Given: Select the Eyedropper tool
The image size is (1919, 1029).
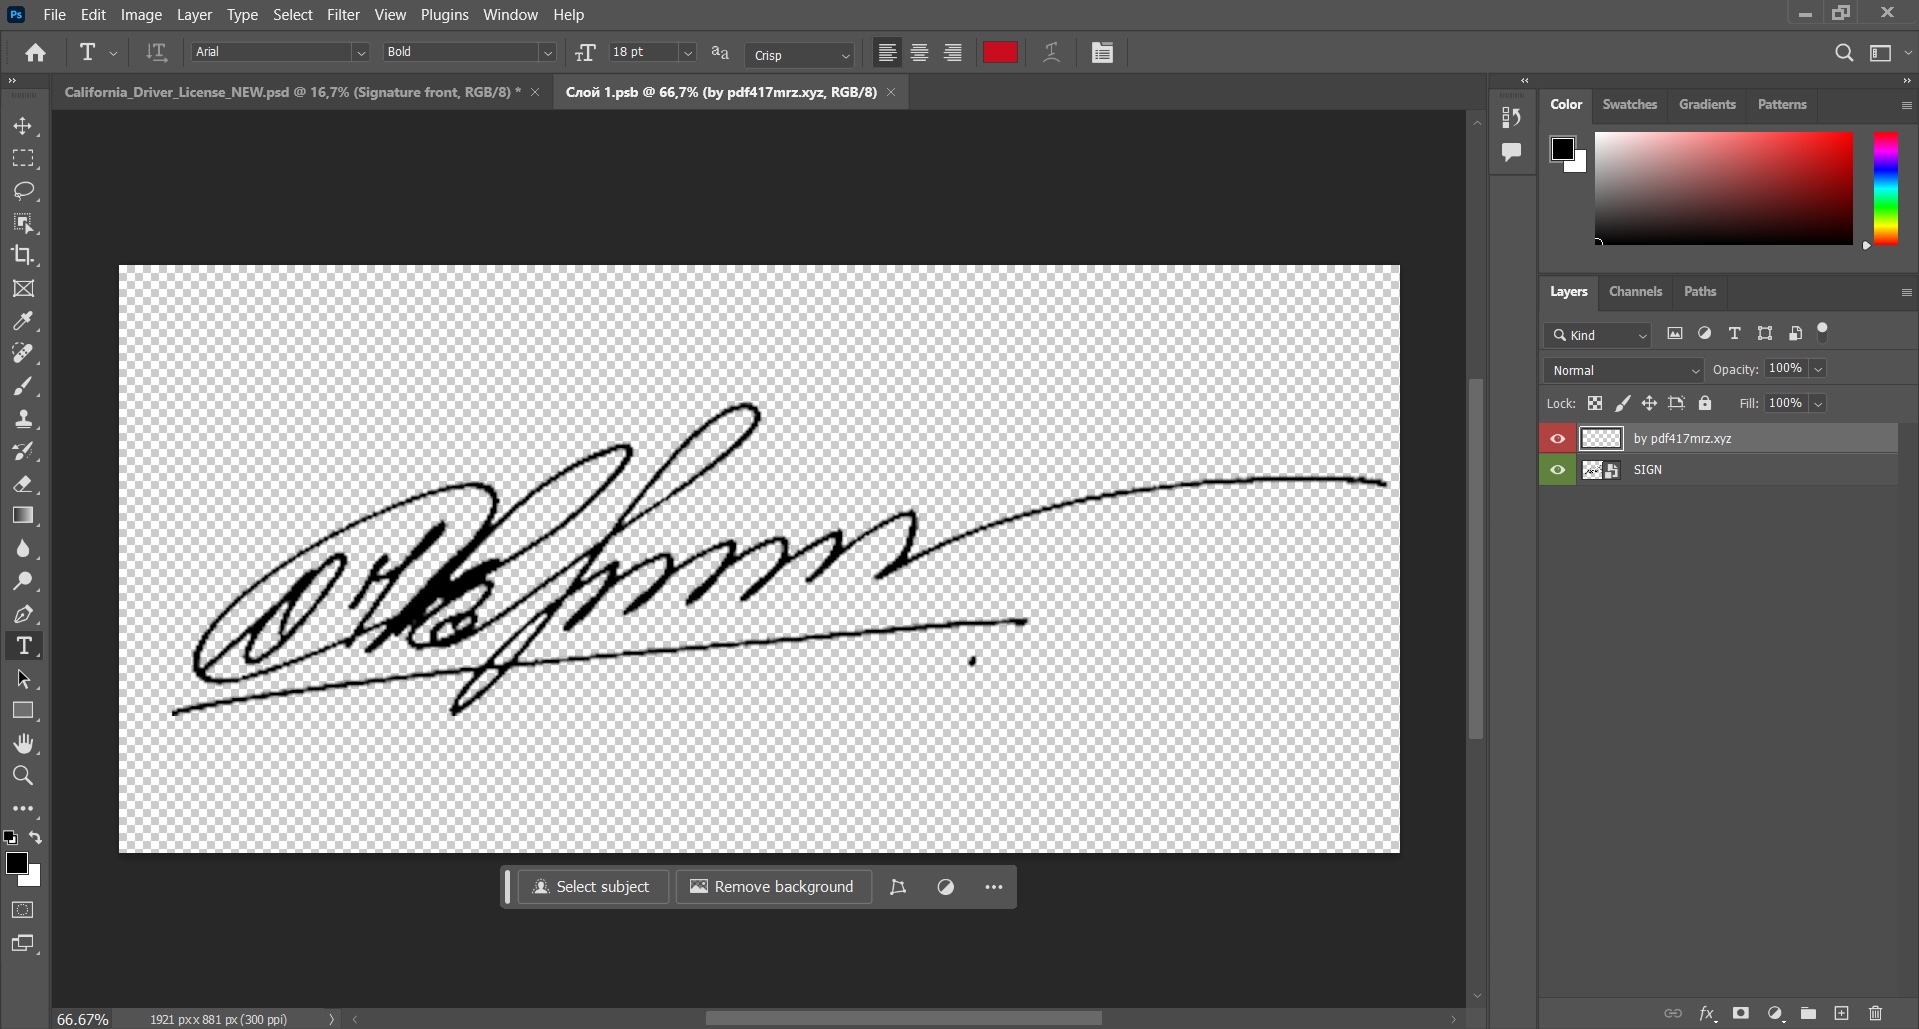Looking at the screenshot, I should click(24, 321).
